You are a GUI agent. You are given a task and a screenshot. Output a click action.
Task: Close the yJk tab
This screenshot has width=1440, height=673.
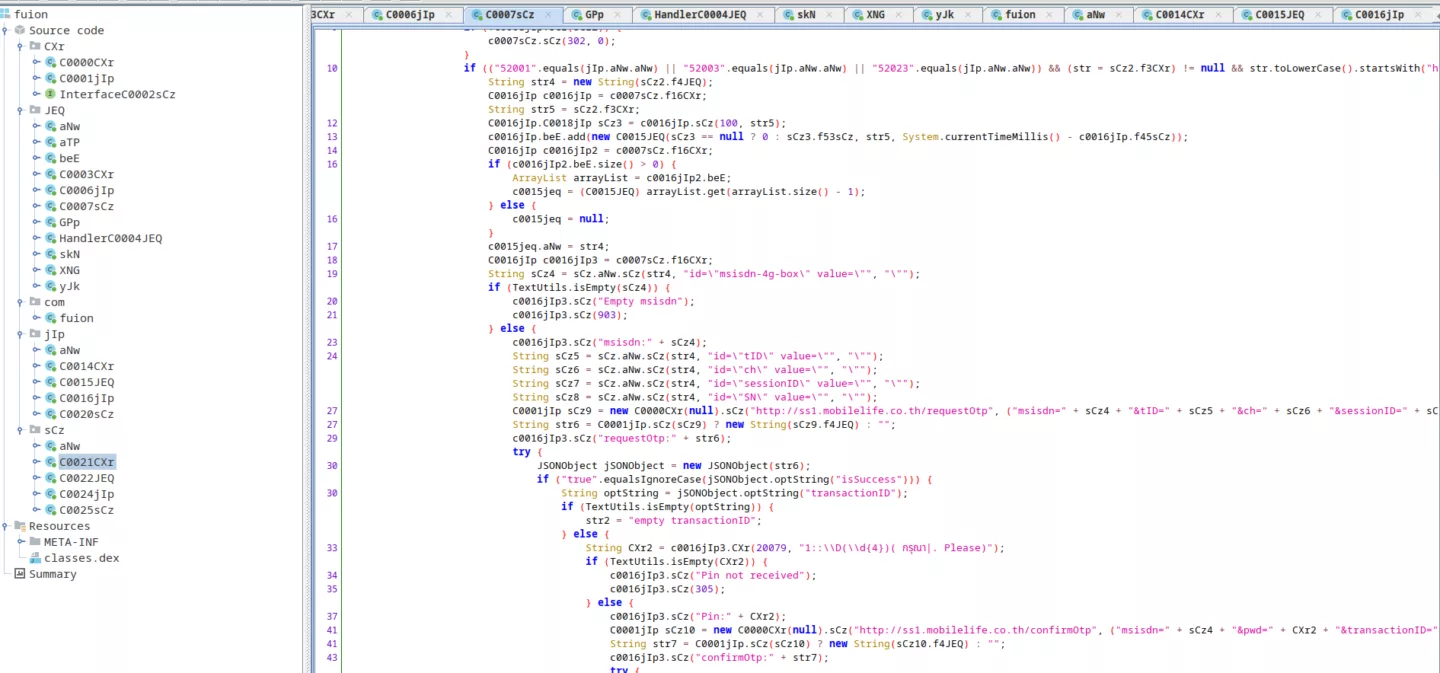968,15
